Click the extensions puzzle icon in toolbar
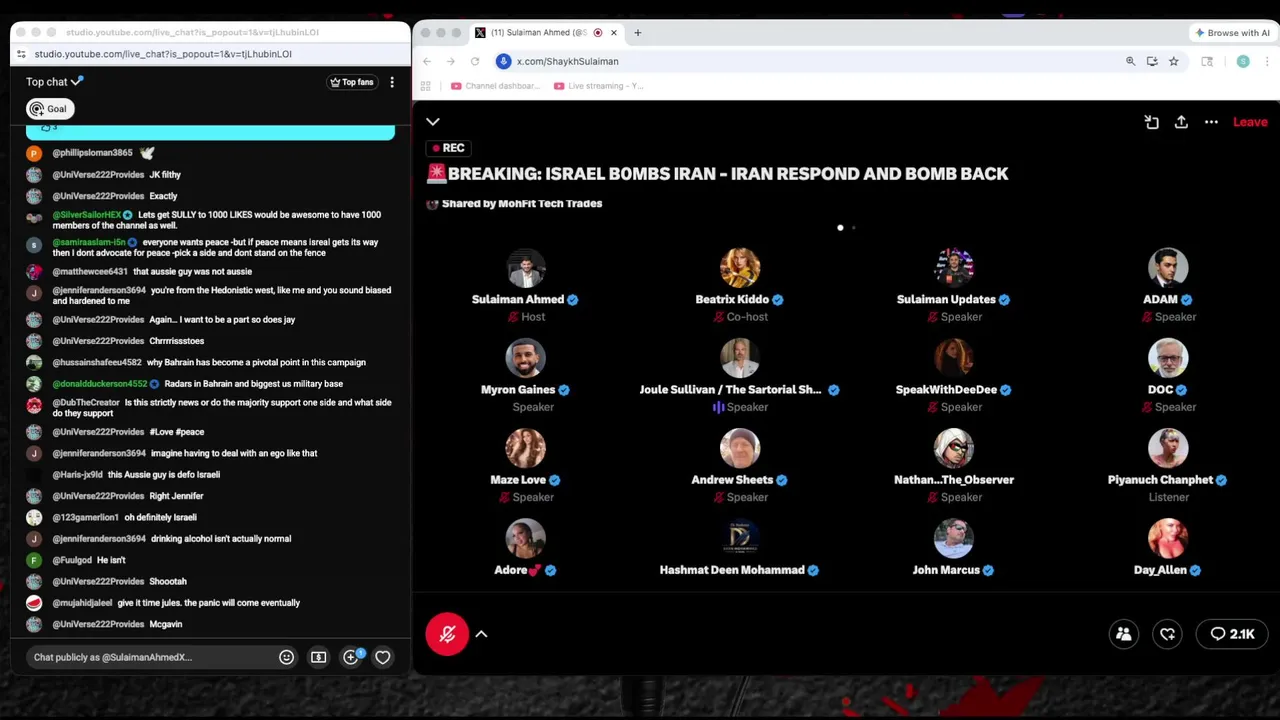The width and height of the screenshot is (1280, 720). click(1207, 61)
